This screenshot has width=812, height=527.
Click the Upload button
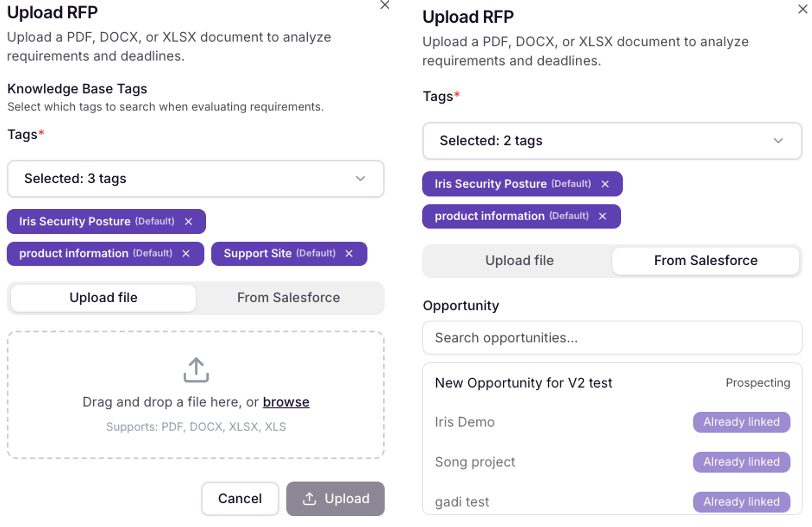coord(336,499)
